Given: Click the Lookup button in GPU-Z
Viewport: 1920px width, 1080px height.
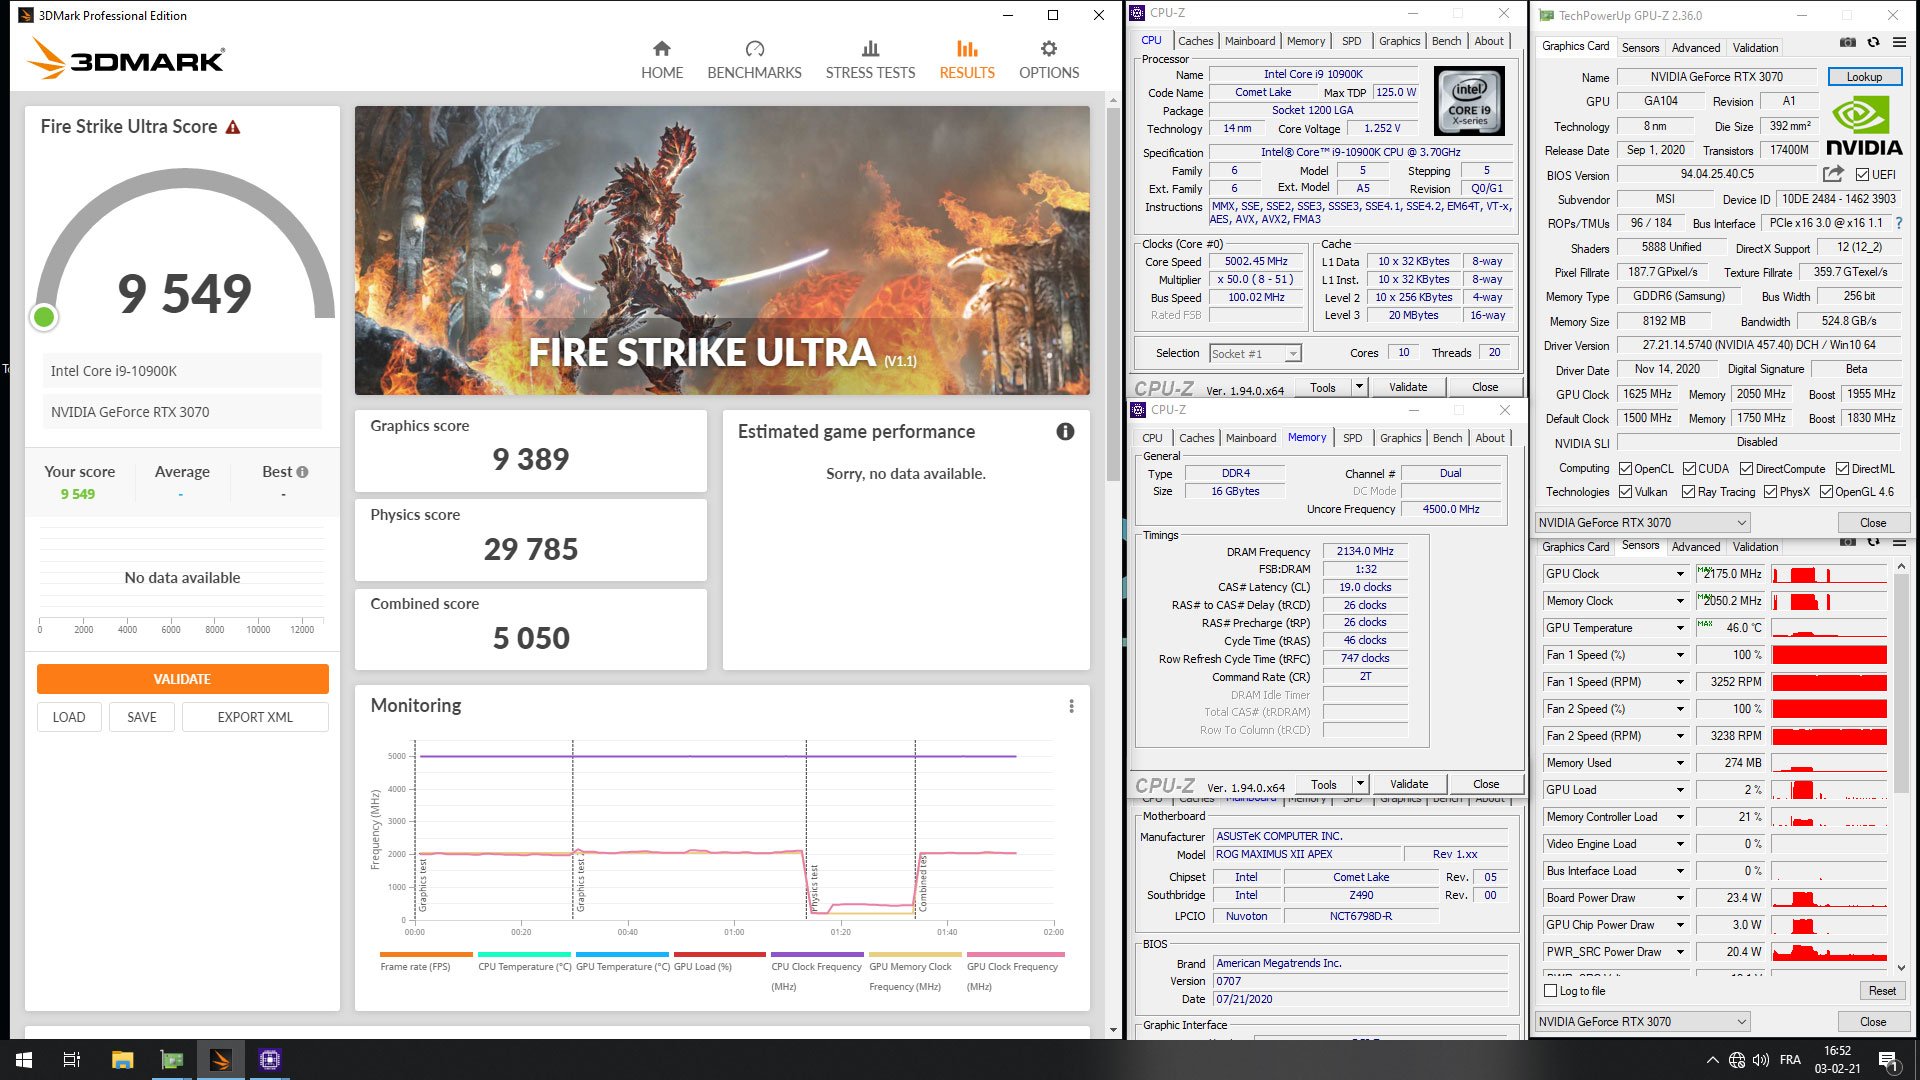Looking at the screenshot, I should pyautogui.click(x=1864, y=77).
